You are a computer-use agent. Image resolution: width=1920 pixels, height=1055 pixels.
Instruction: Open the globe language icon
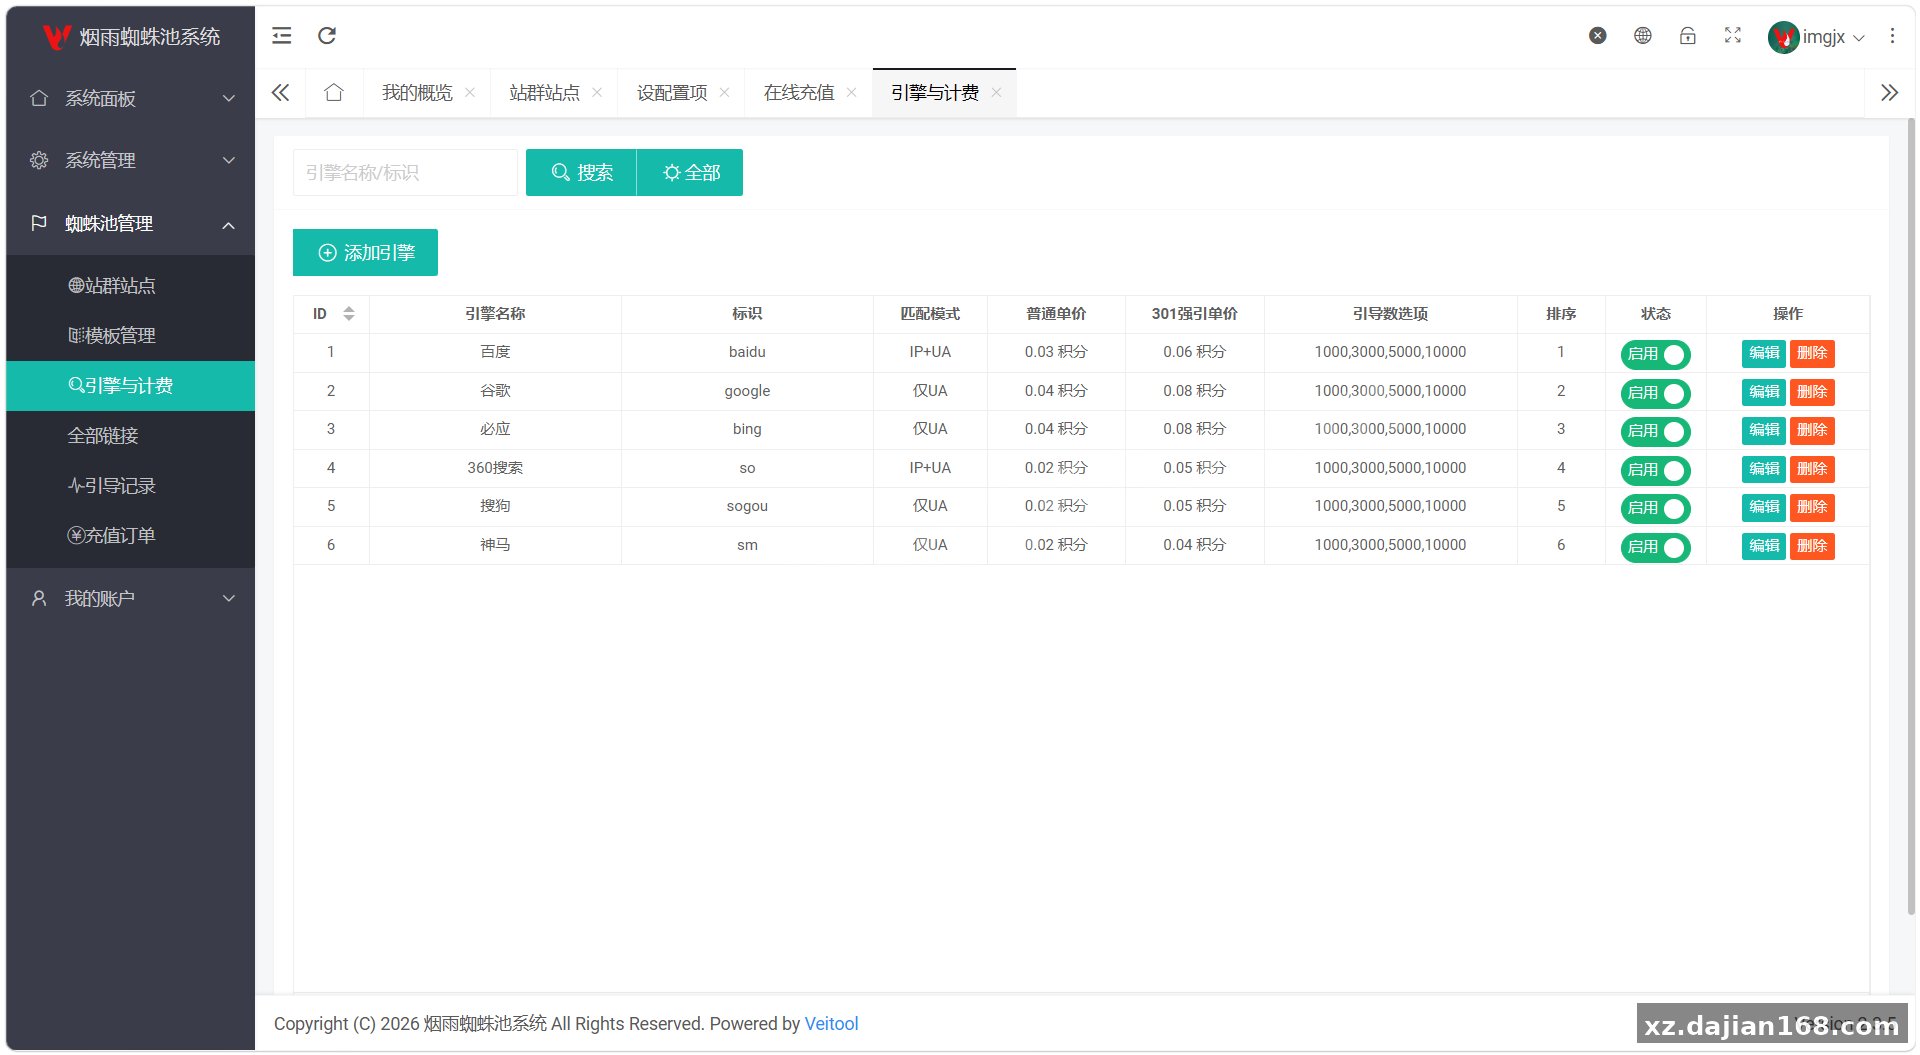pyautogui.click(x=1643, y=36)
